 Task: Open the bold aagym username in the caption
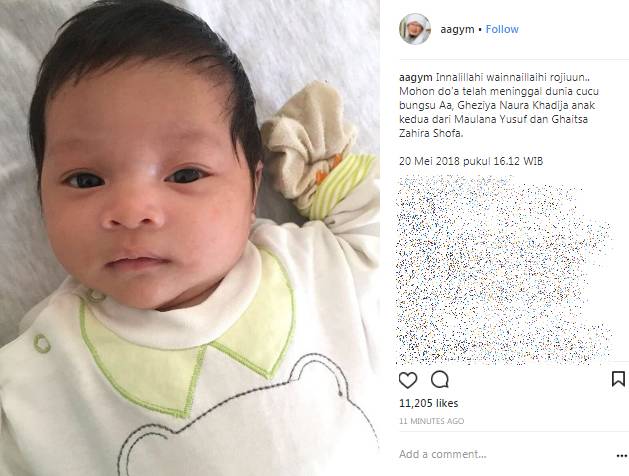pyautogui.click(x=416, y=77)
